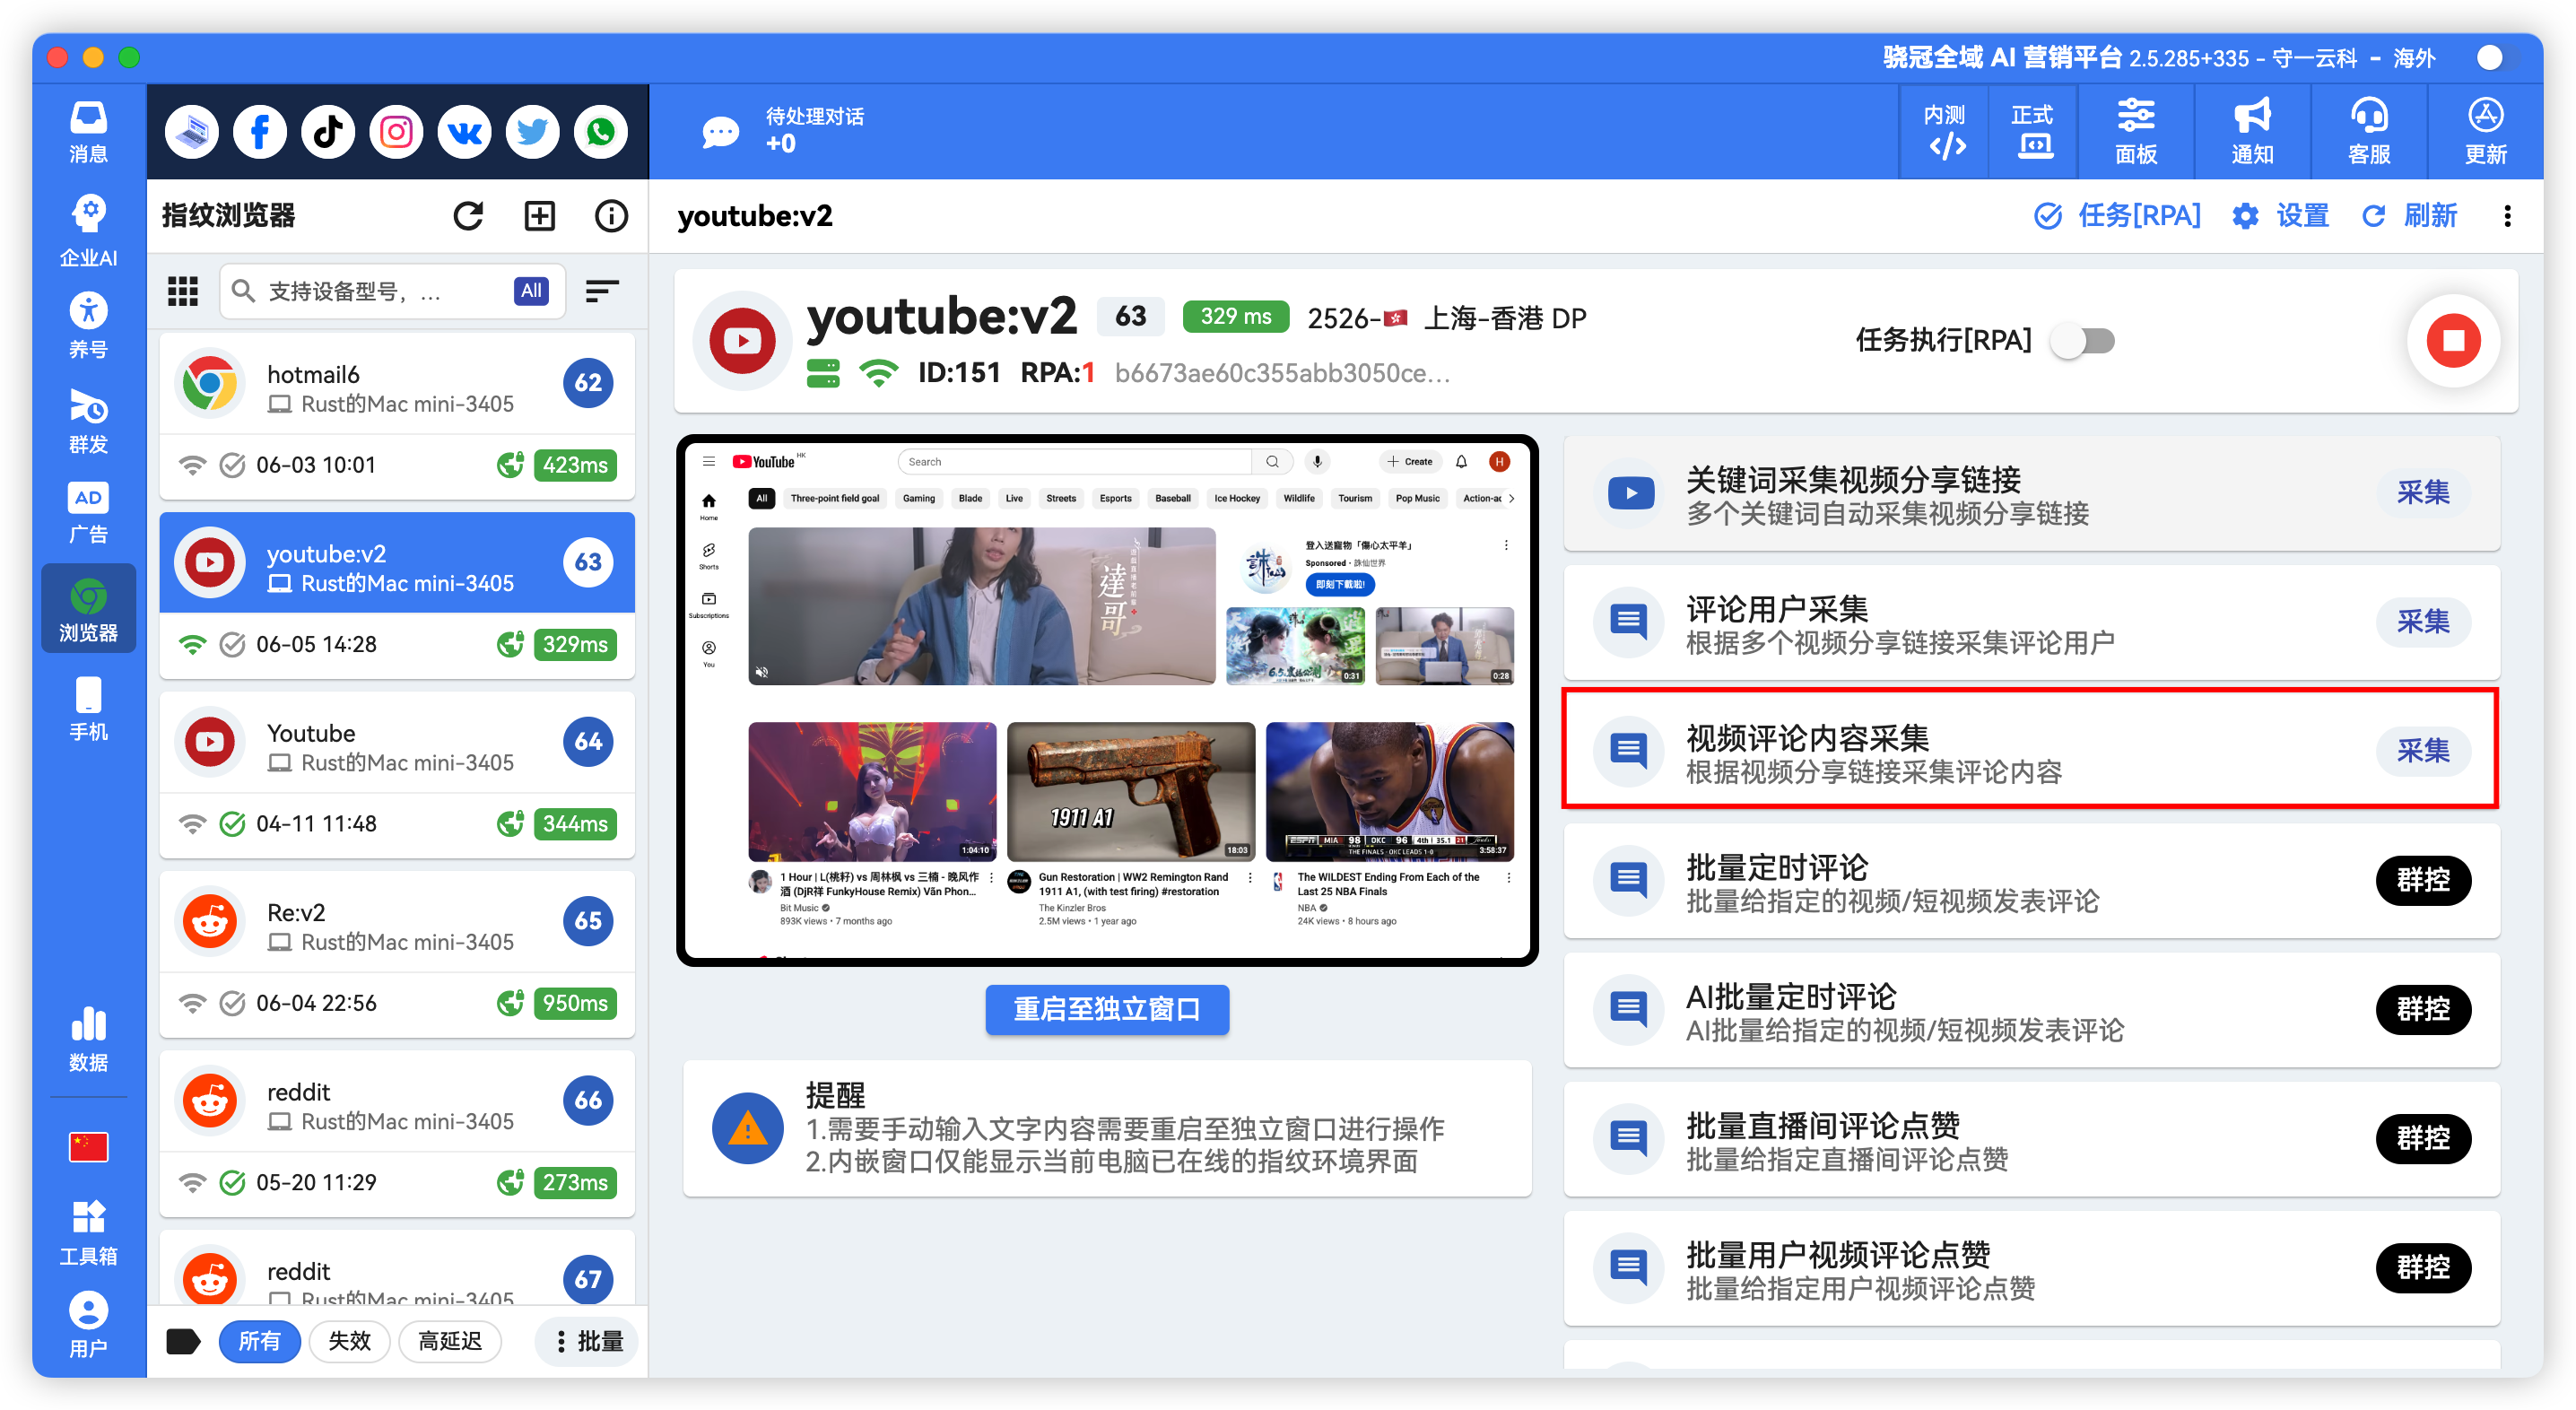The image size is (2576, 1410).
Task: Click the 更新 update icon
Action: click(x=2485, y=132)
